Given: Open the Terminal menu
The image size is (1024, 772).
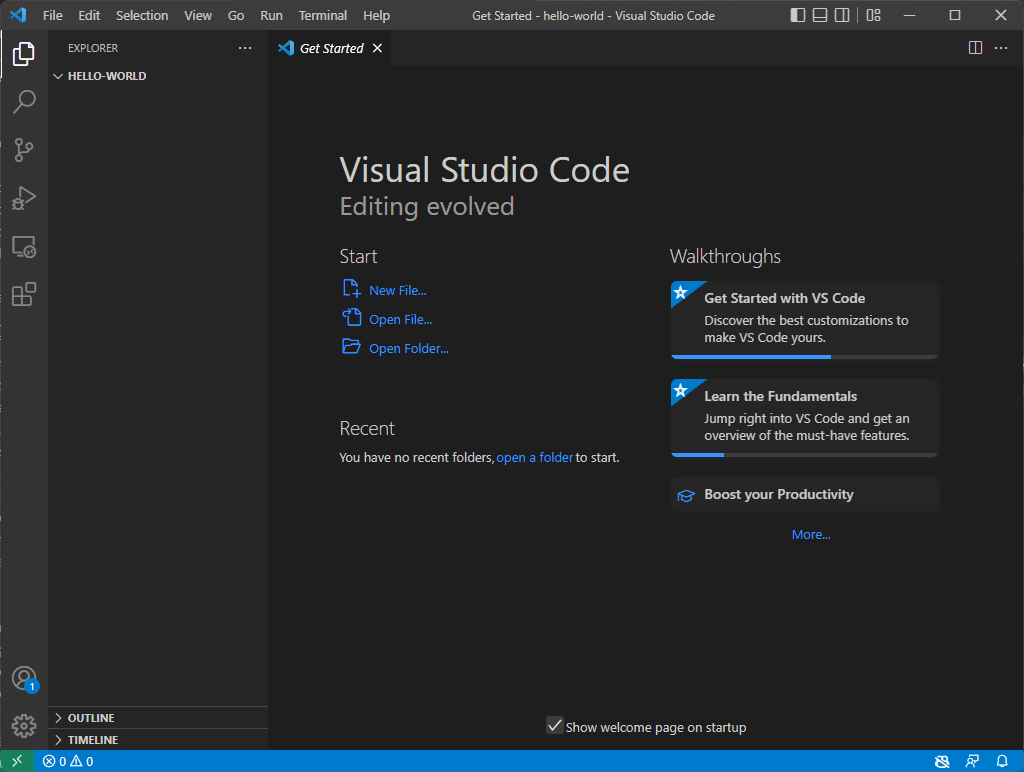Looking at the screenshot, I should coord(323,15).
